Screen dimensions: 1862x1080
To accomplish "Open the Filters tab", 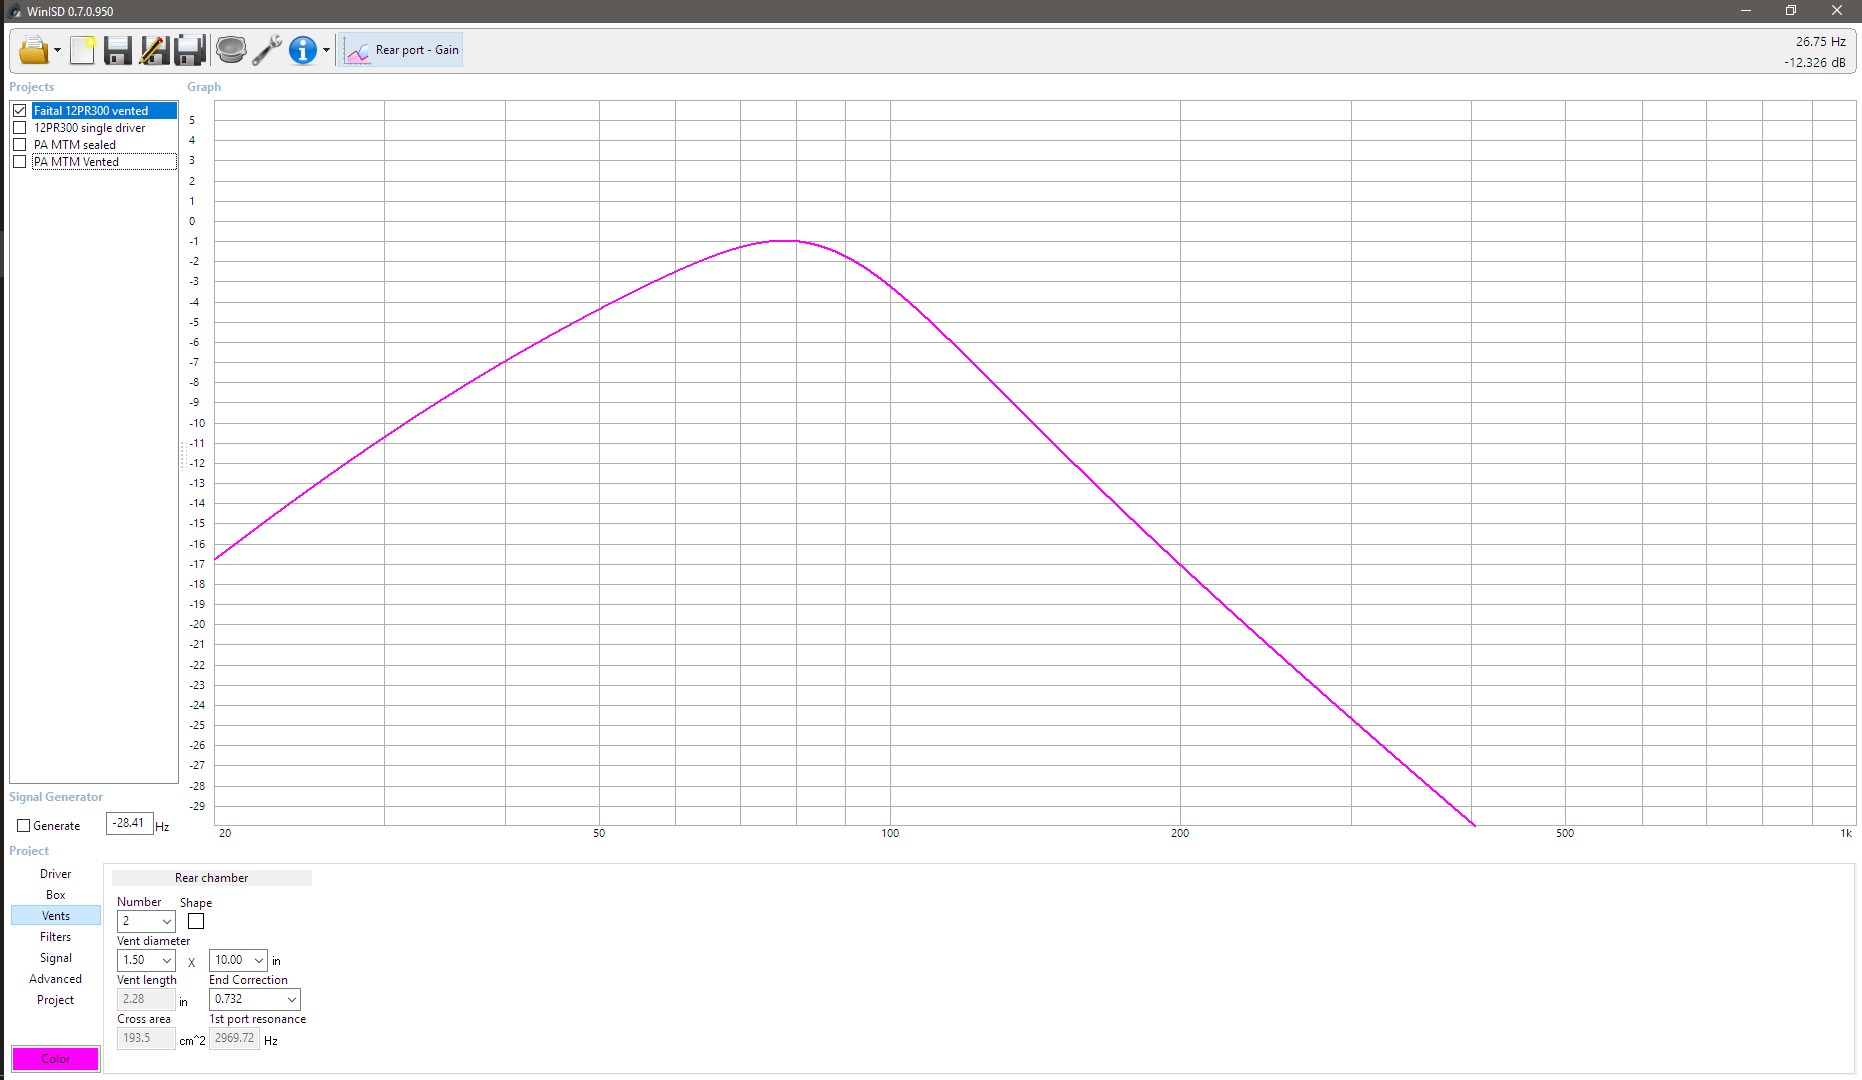I will 56,937.
